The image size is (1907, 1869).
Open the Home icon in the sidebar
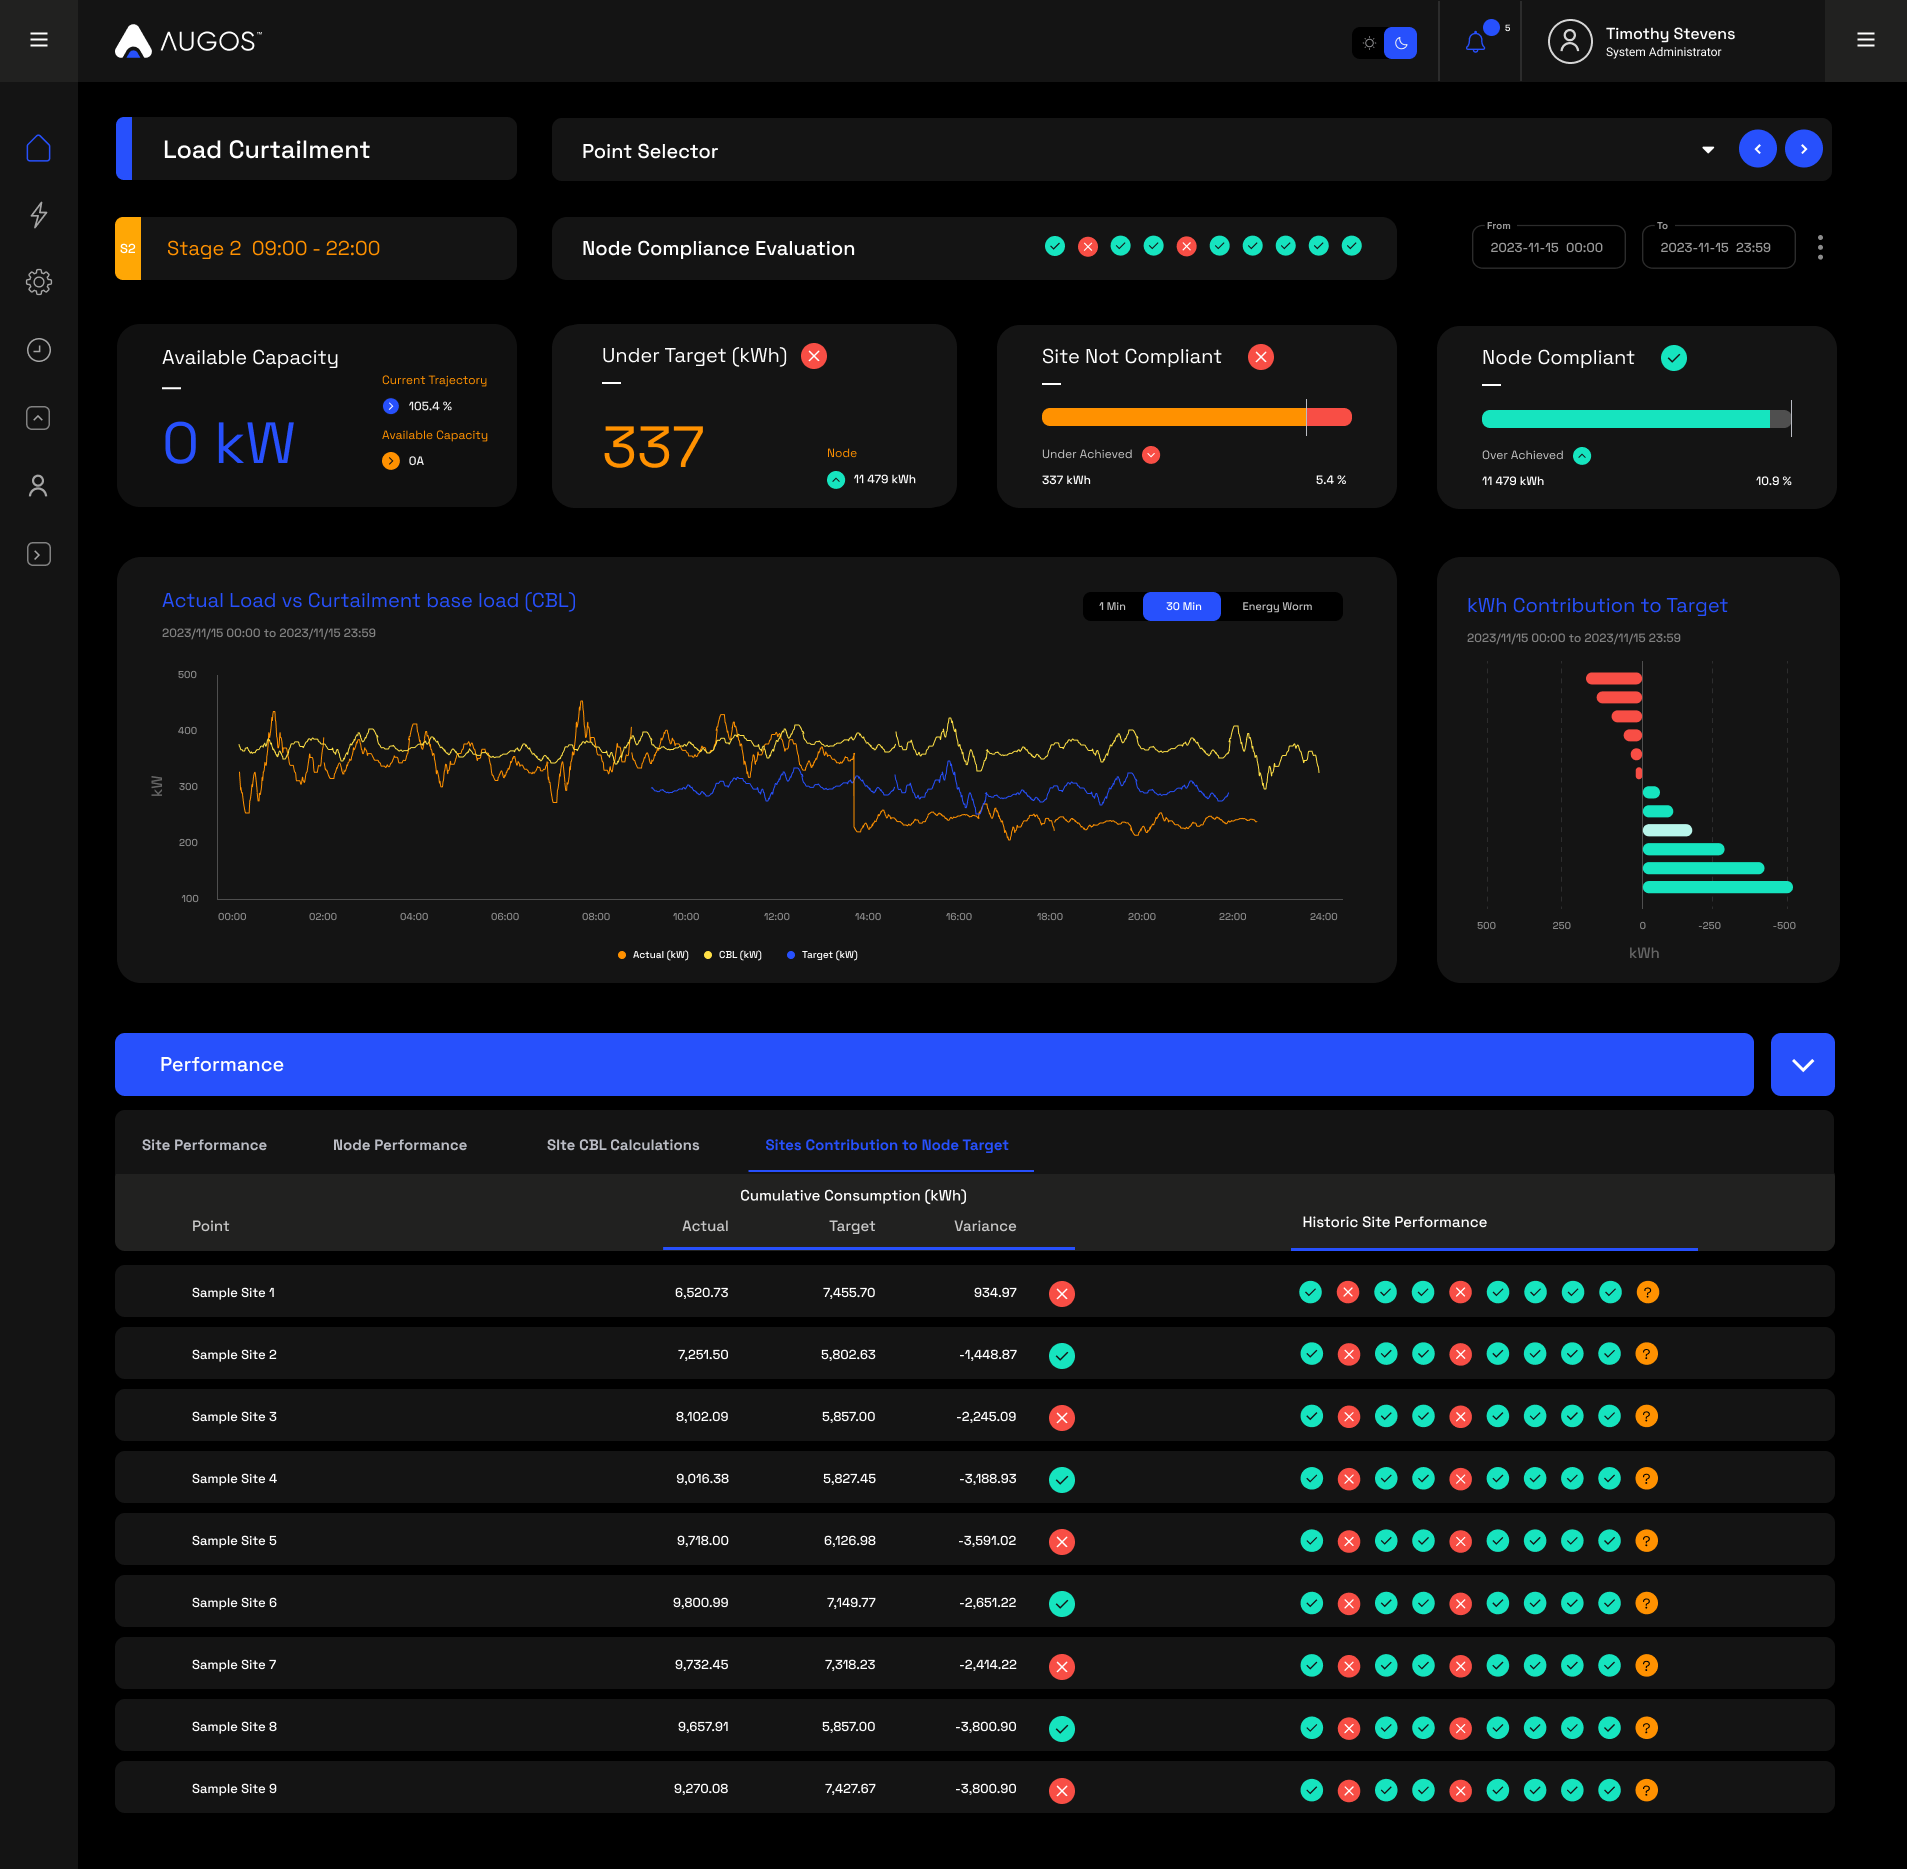(38, 148)
